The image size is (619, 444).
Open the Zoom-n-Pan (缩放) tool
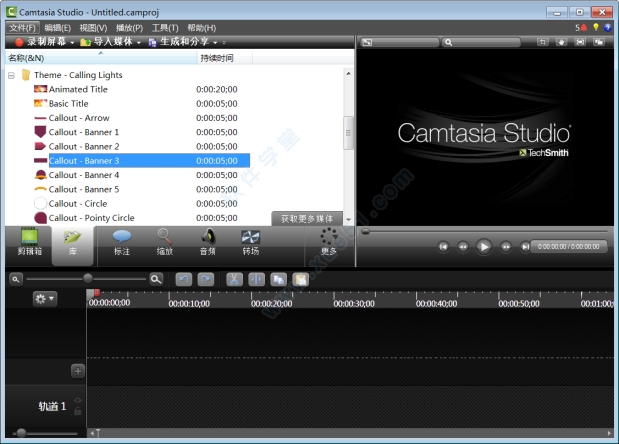click(x=164, y=242)
